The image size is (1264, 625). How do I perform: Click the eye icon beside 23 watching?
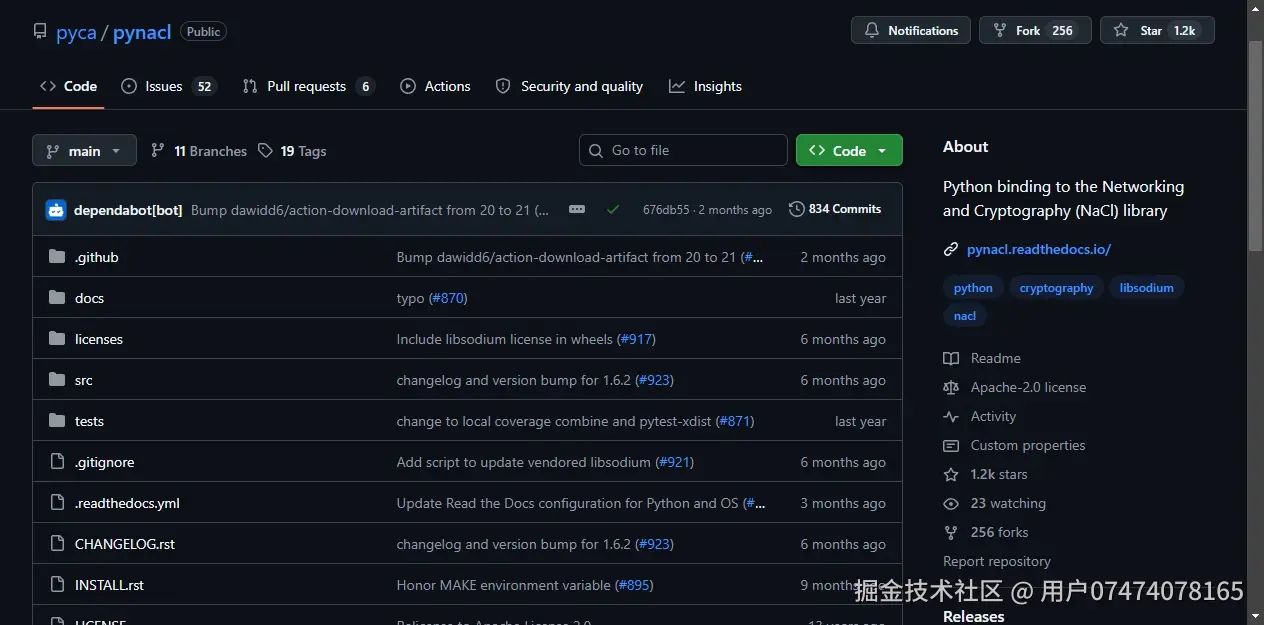[x=951, y=503]
